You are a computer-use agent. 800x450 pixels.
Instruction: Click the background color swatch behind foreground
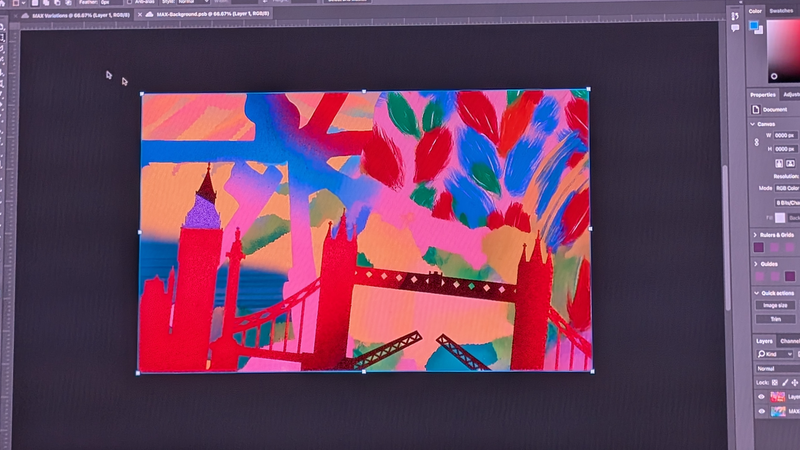click(x=759, y=31)
